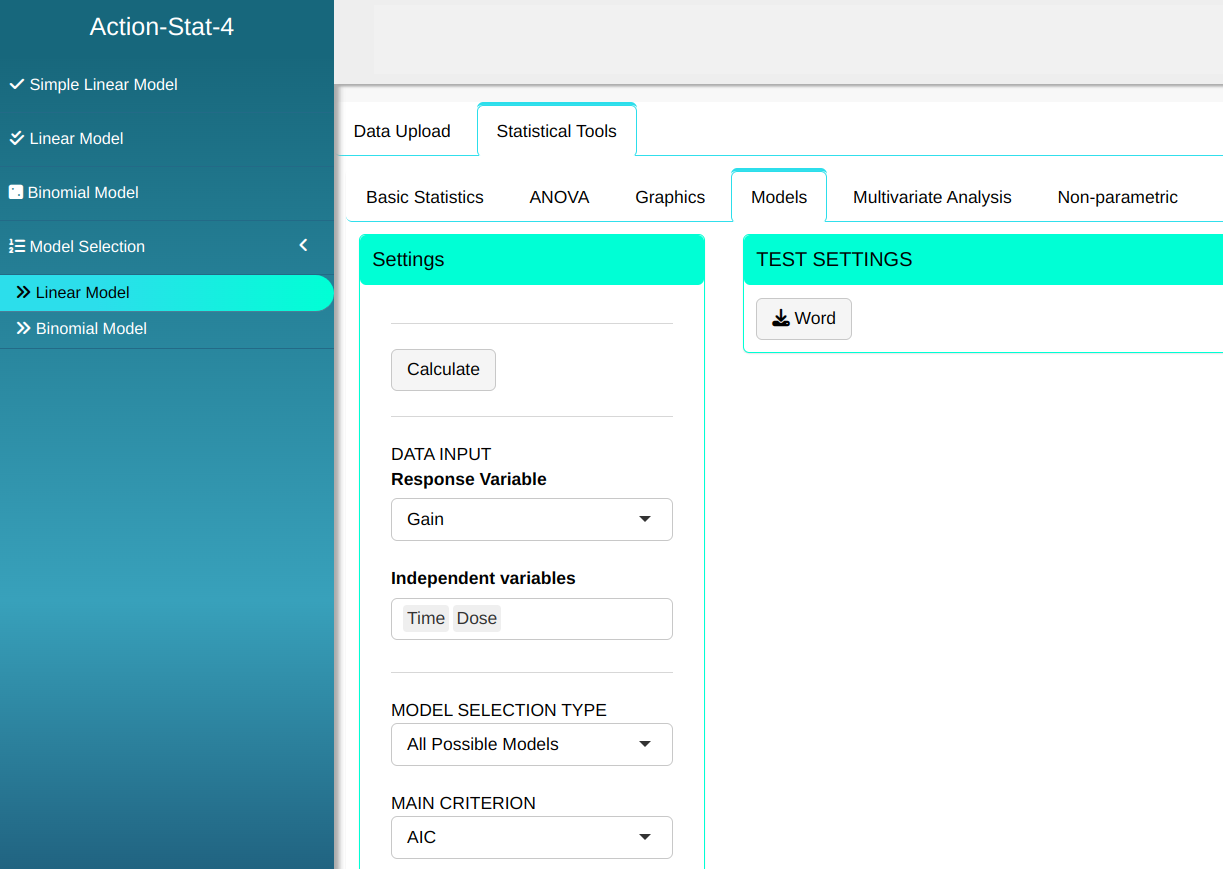The width and height of the screenshot is (1223, 869).
Task: Open the ANOVA tab
Action: pyautogui.click(x=559, y=197)
